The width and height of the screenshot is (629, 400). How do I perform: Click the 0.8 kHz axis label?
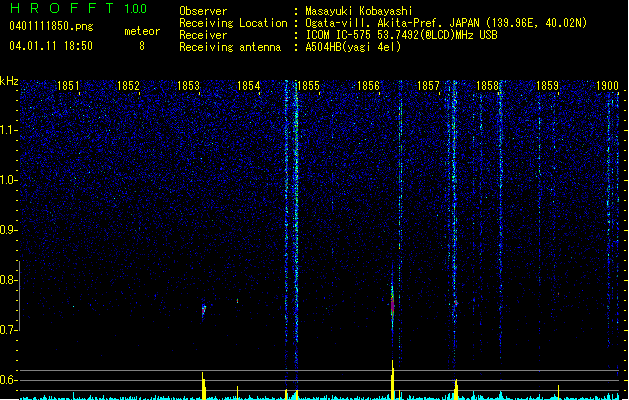[x=8, y=280]
